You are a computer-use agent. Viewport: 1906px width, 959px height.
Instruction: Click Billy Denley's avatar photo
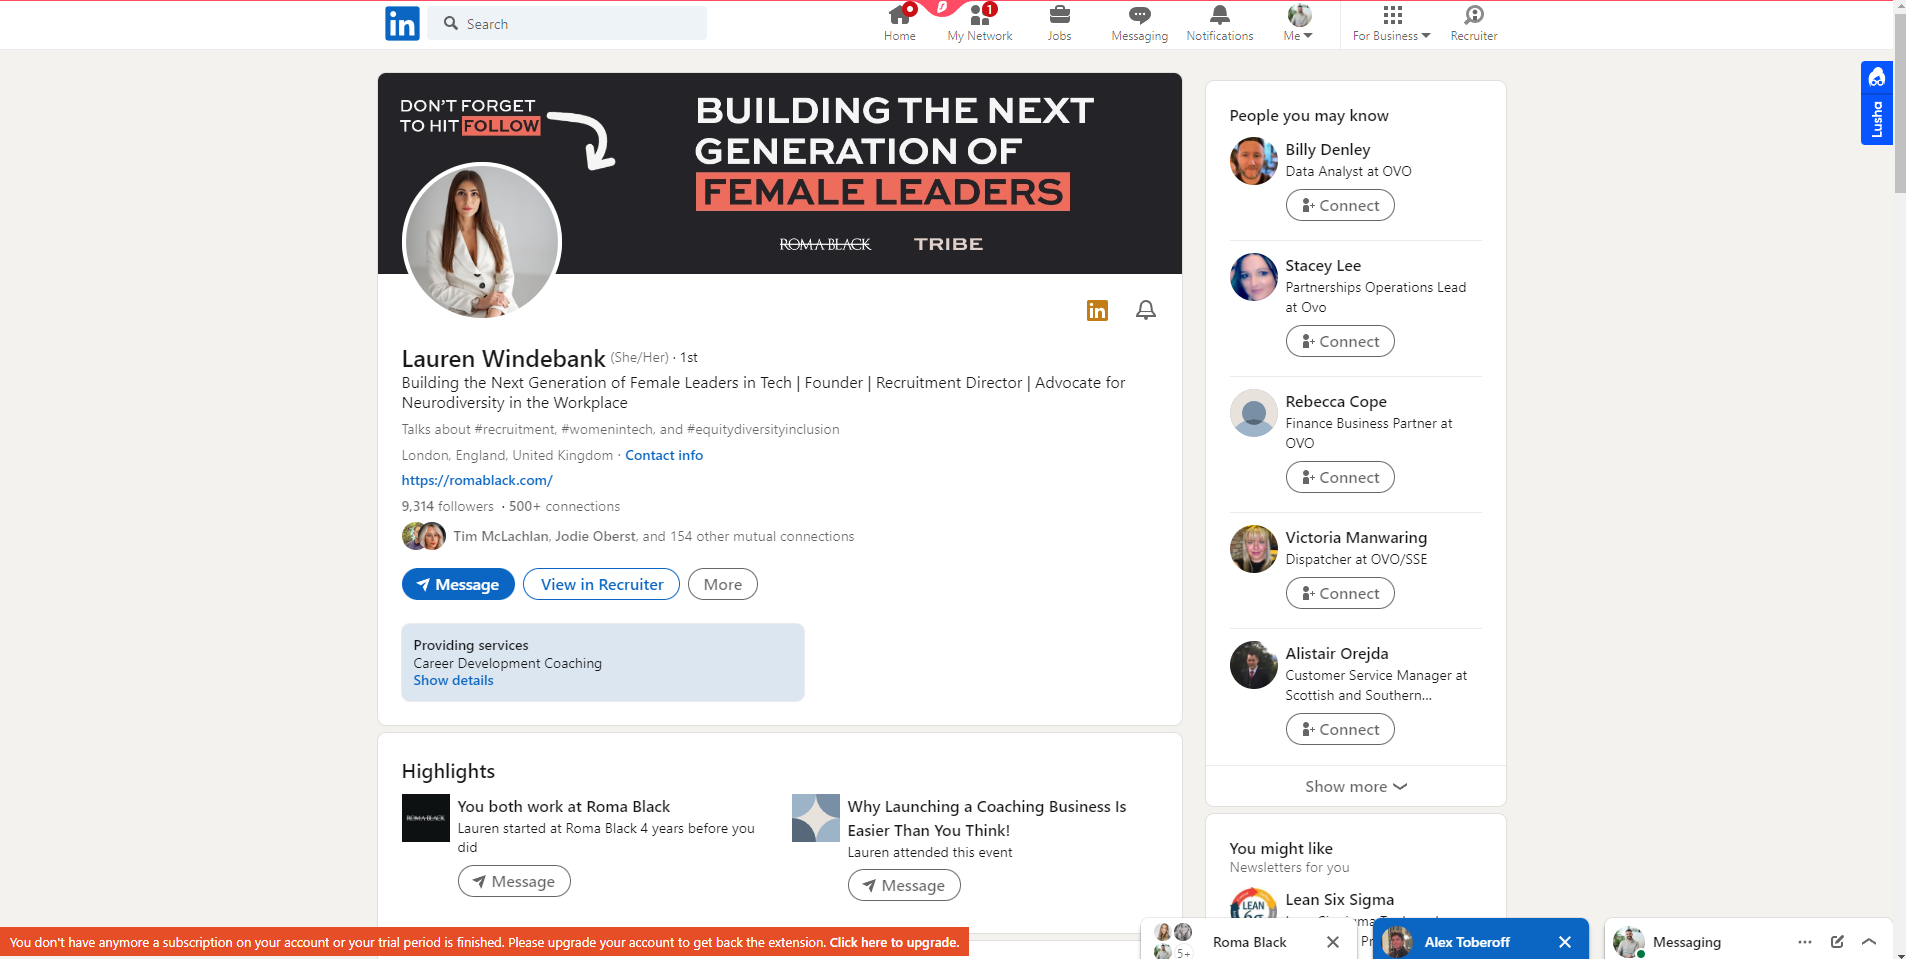pos(1254,161)
